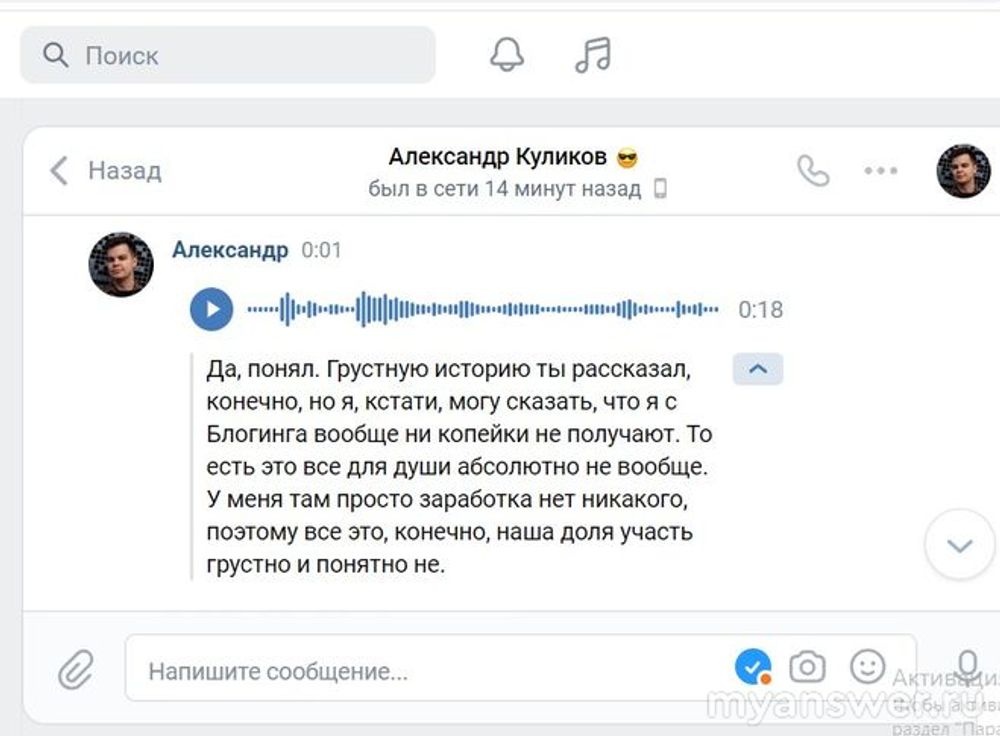This screenshot has width=1000, height=736.
Task: Go back with the Назад button
Action: (x=106, y=171)
